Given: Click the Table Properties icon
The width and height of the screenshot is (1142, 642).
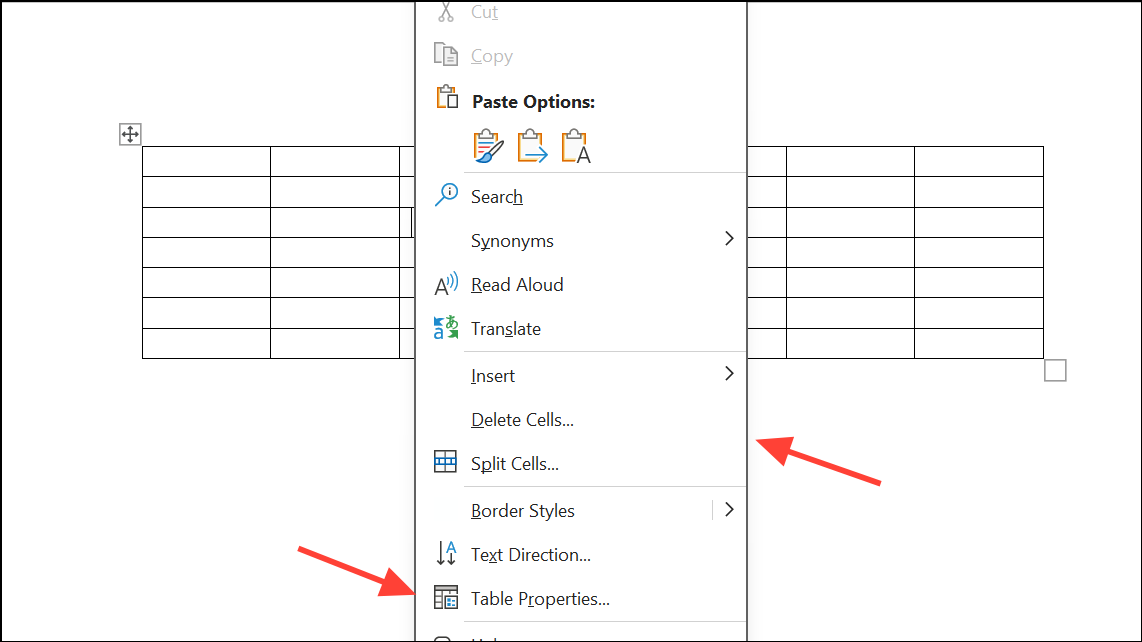Looking at the screenshot, I should point(446,597).
